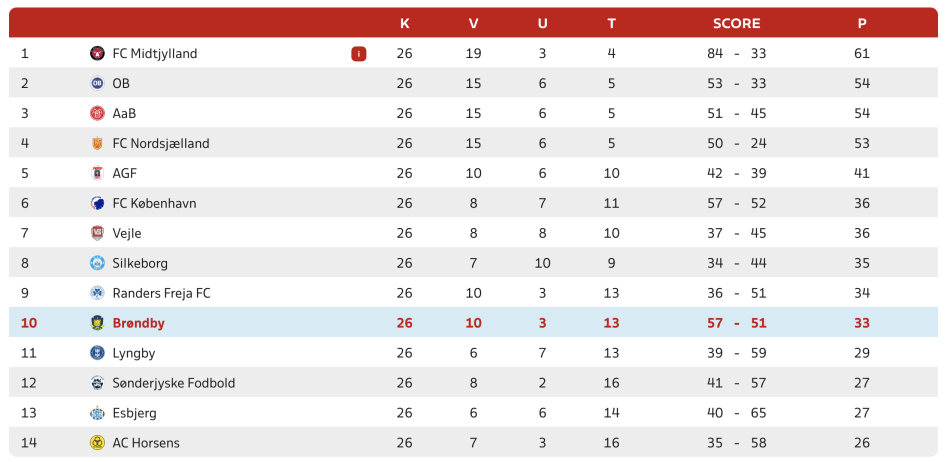
Task: Select the Sønderjyske Fodbold team name
Action: [174, 383]
